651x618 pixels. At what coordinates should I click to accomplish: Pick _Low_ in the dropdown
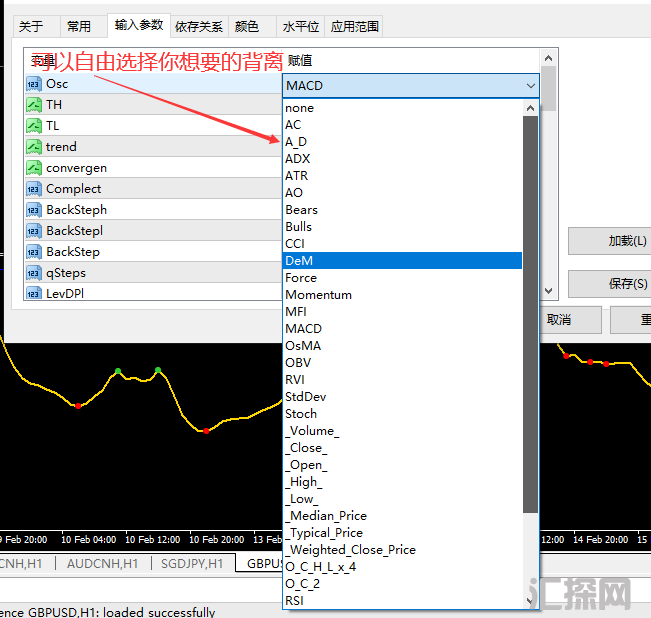(x=402, y=499)
